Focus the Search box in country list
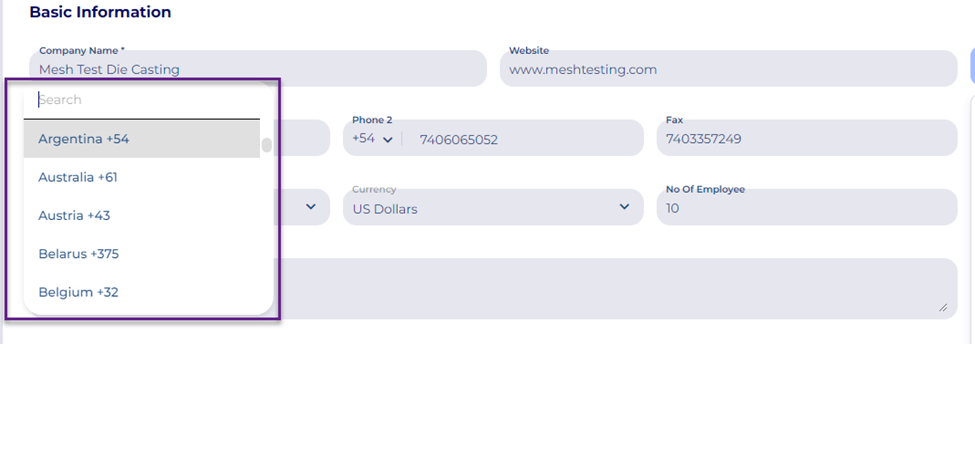 147,100
